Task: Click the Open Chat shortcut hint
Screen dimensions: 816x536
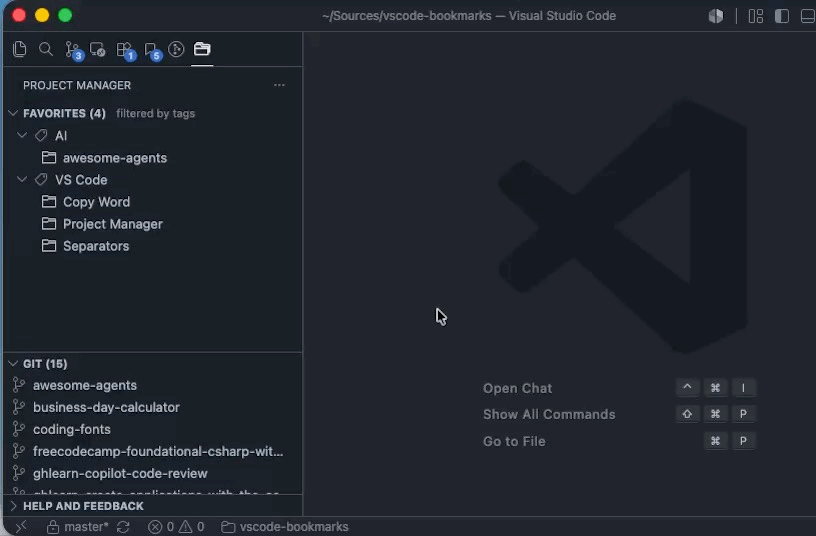Action: click(517, 388)
